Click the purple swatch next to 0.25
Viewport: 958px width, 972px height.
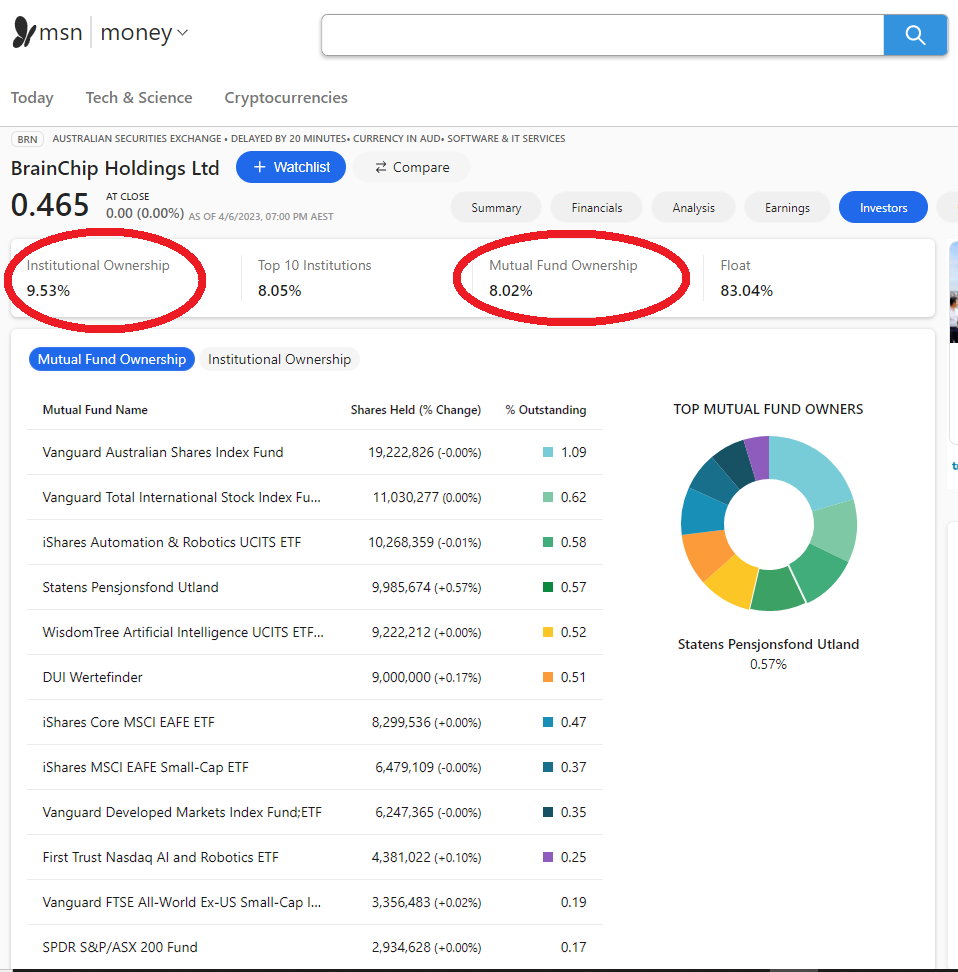click(548, 857)
